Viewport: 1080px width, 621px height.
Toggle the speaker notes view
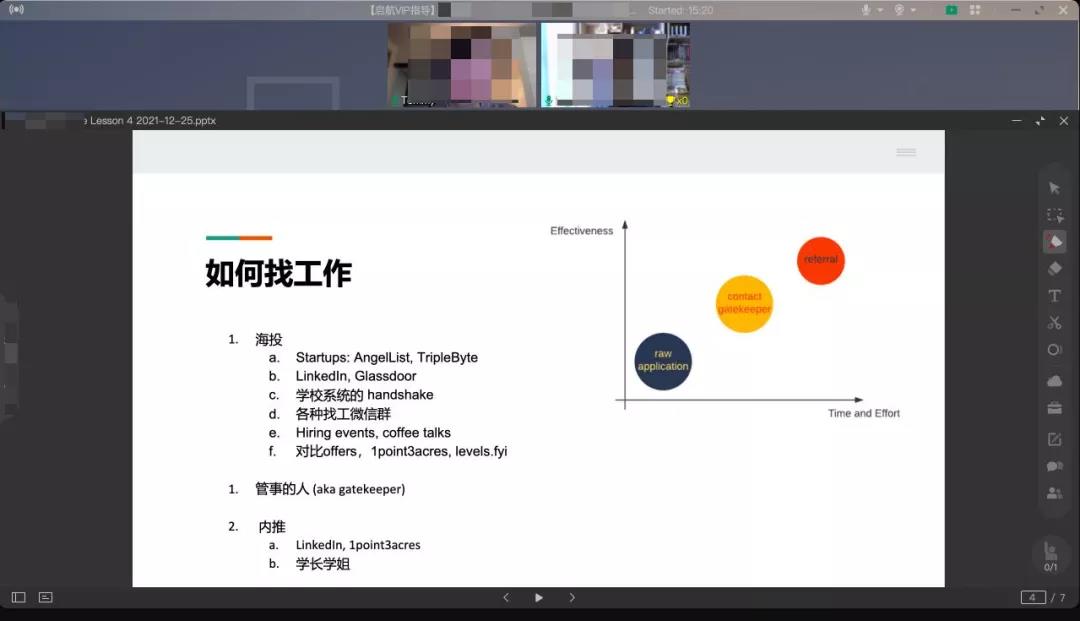point(45,597)
